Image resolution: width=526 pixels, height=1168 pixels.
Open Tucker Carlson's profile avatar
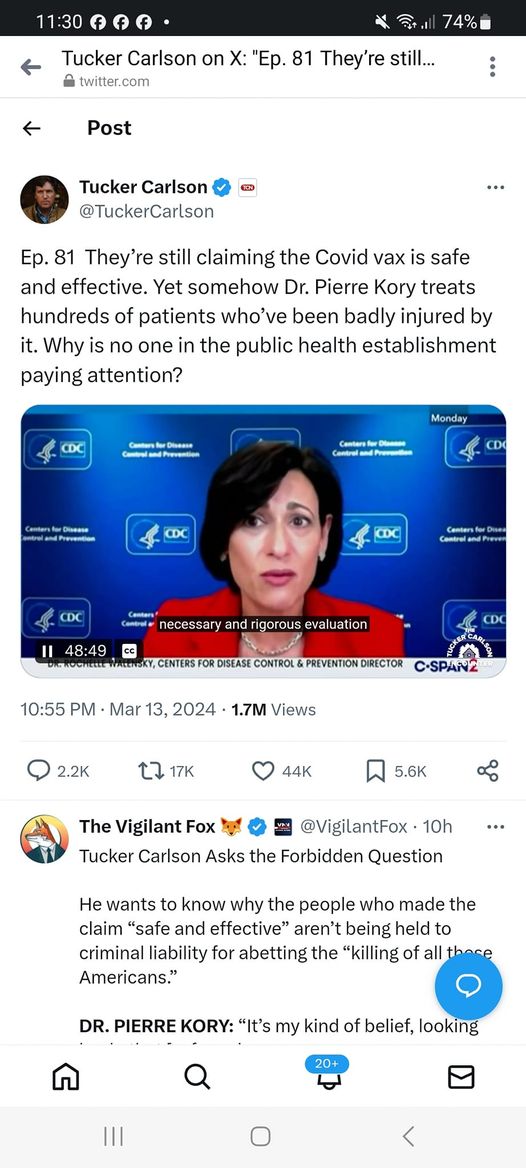tap(44, 200)
